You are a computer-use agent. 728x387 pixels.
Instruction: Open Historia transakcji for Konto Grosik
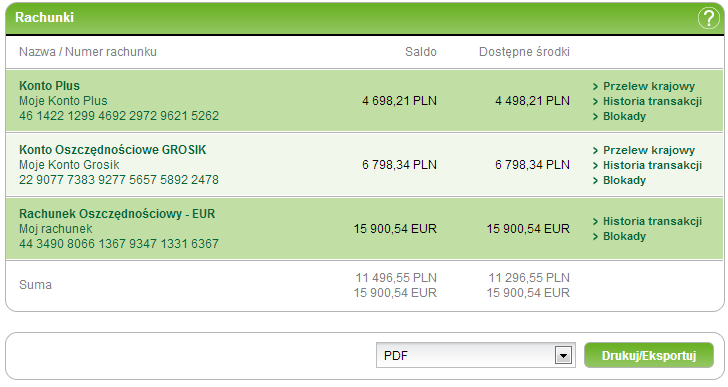click(652, 165)
